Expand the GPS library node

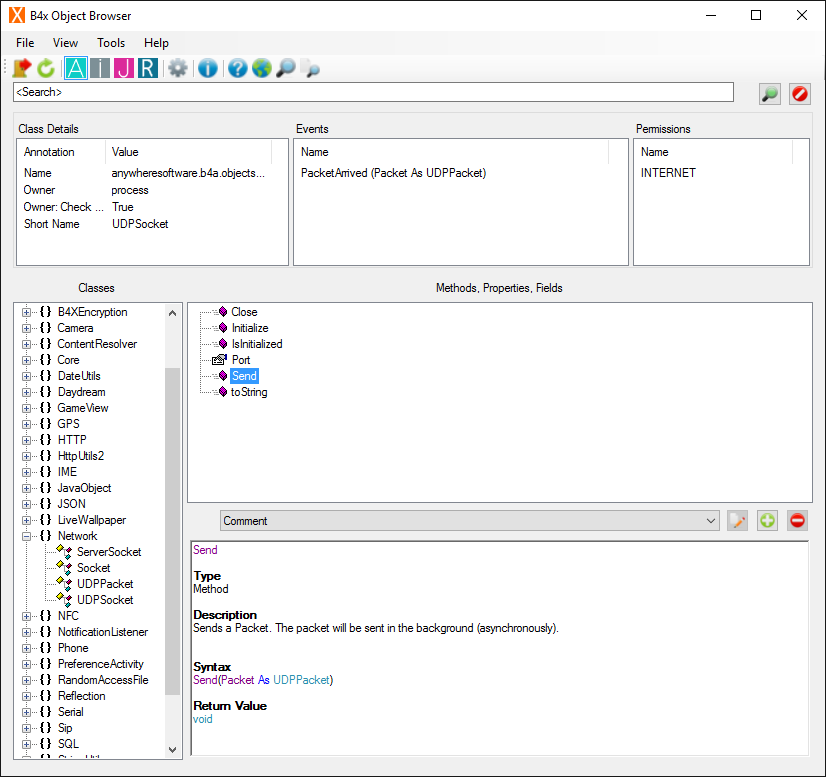tap(26, 424)
